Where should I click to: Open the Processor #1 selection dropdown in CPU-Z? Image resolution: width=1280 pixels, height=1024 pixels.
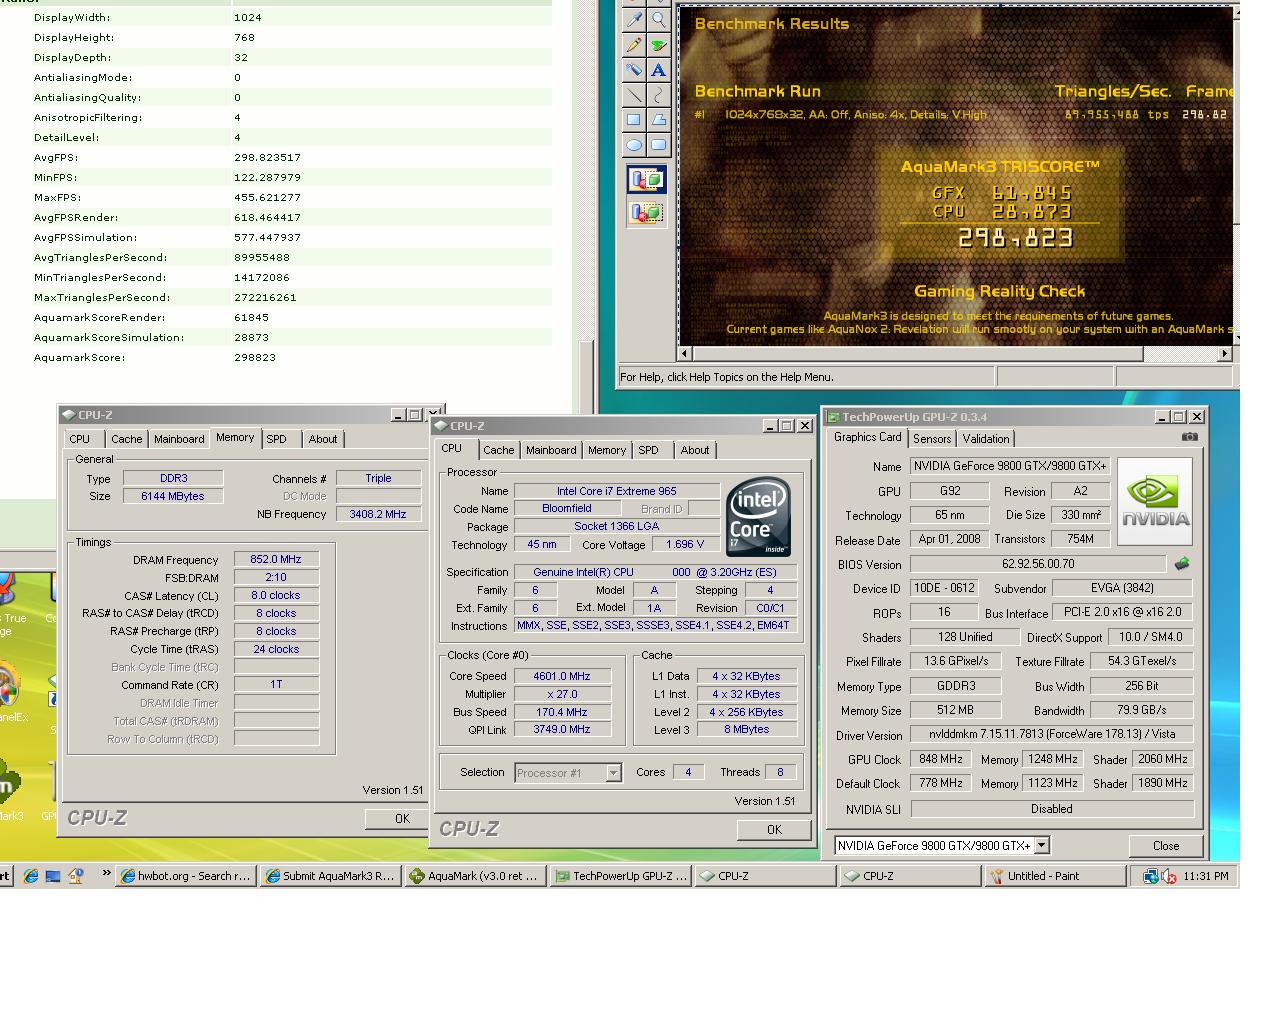coord(613,773)
